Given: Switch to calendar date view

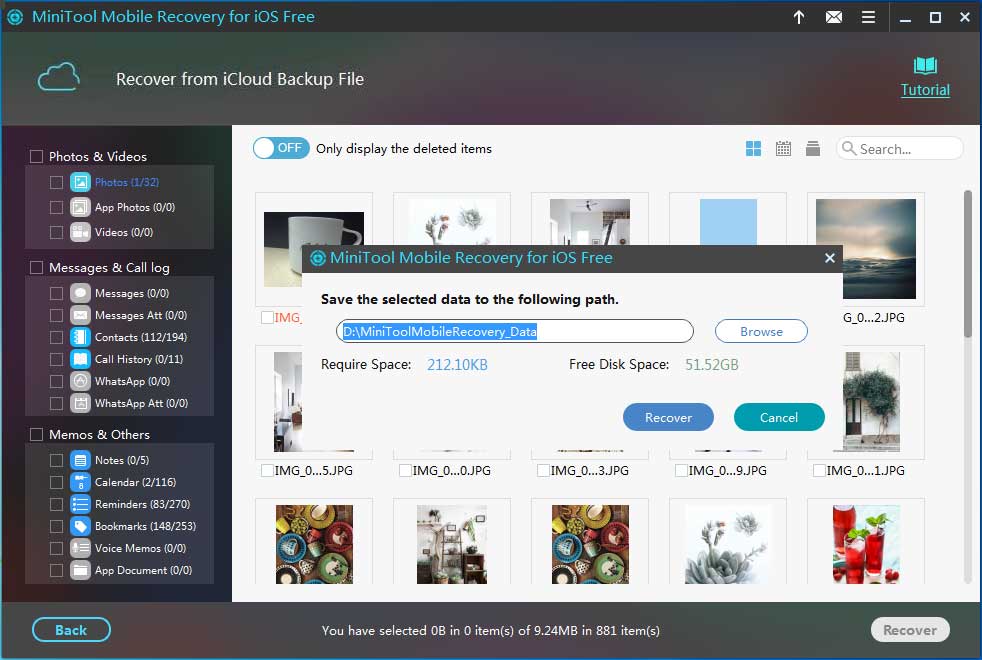Looking at the screenshot, I should 783,148.
